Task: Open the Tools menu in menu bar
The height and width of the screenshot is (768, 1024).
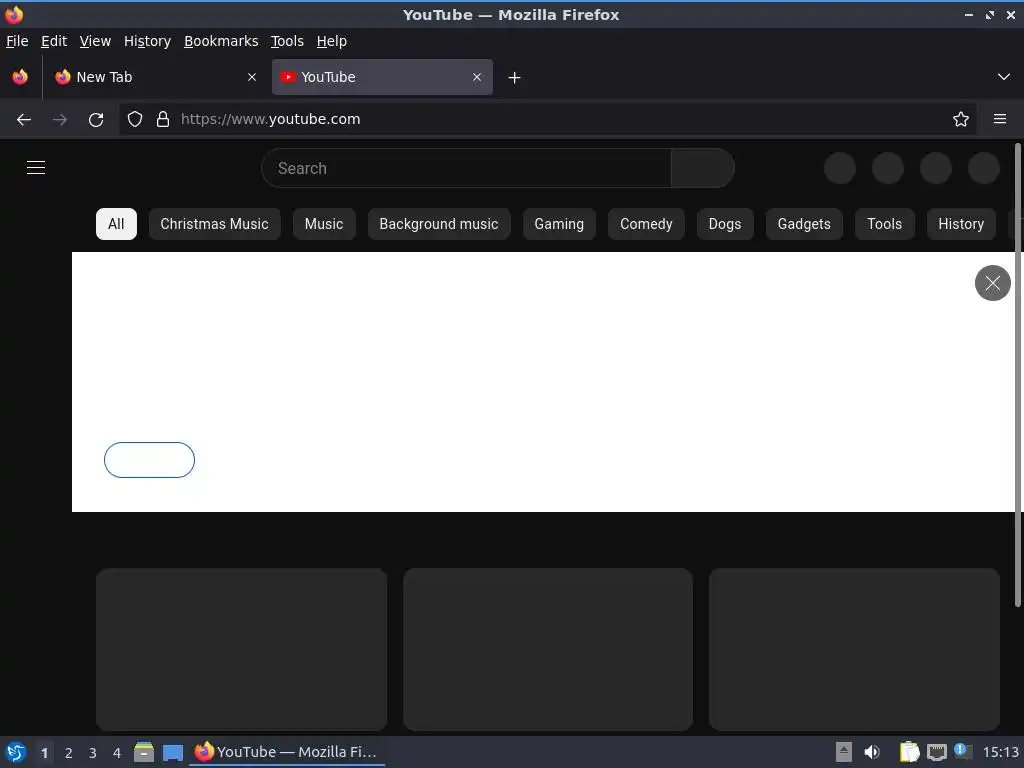Action: pos(287,41)
